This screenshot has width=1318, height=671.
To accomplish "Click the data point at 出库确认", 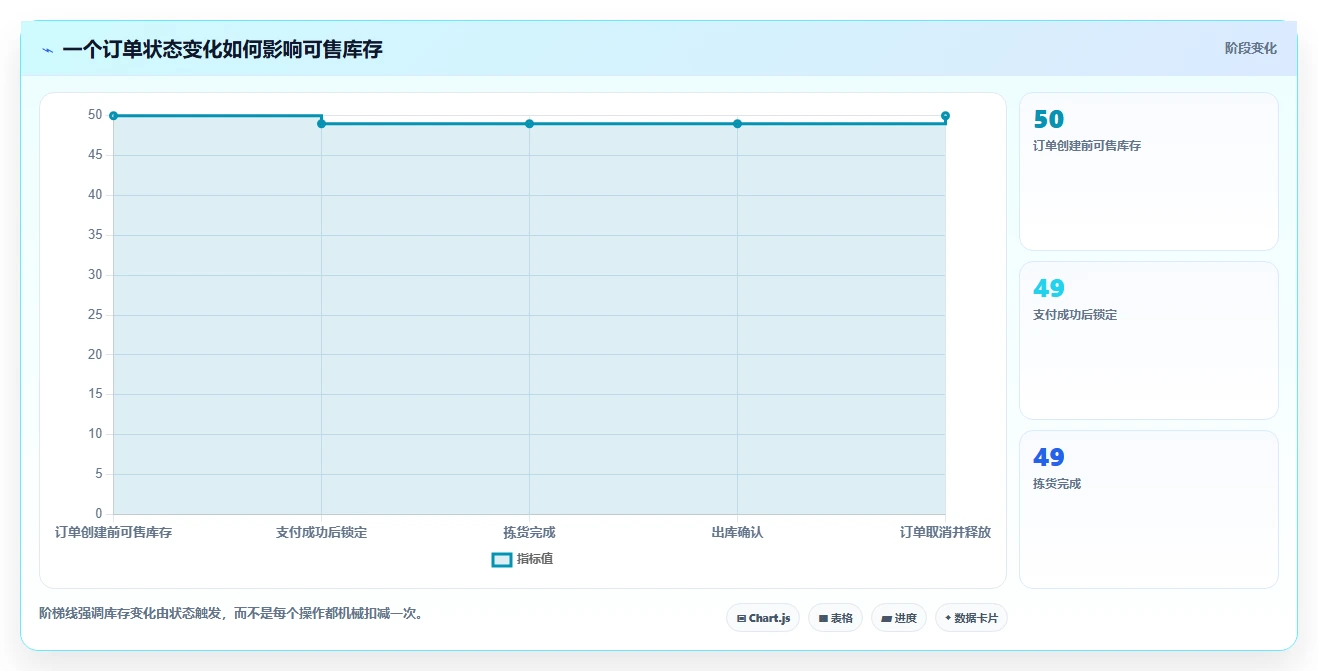I will [x=737, y=124].
